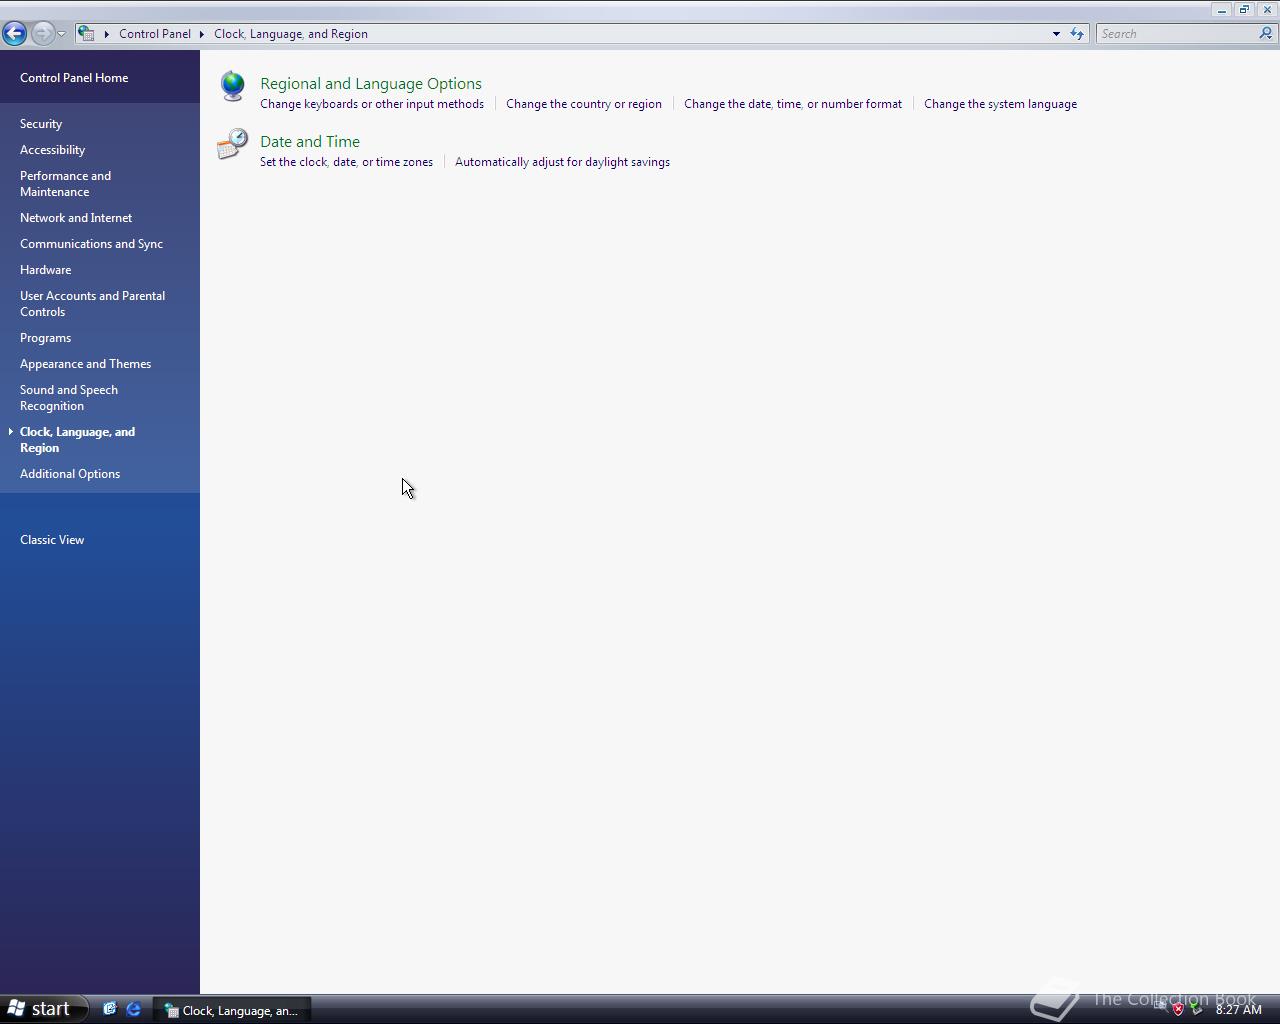Screen dimensions: 1280x1024
Task: Switch to Classic View
Action: 52,540
